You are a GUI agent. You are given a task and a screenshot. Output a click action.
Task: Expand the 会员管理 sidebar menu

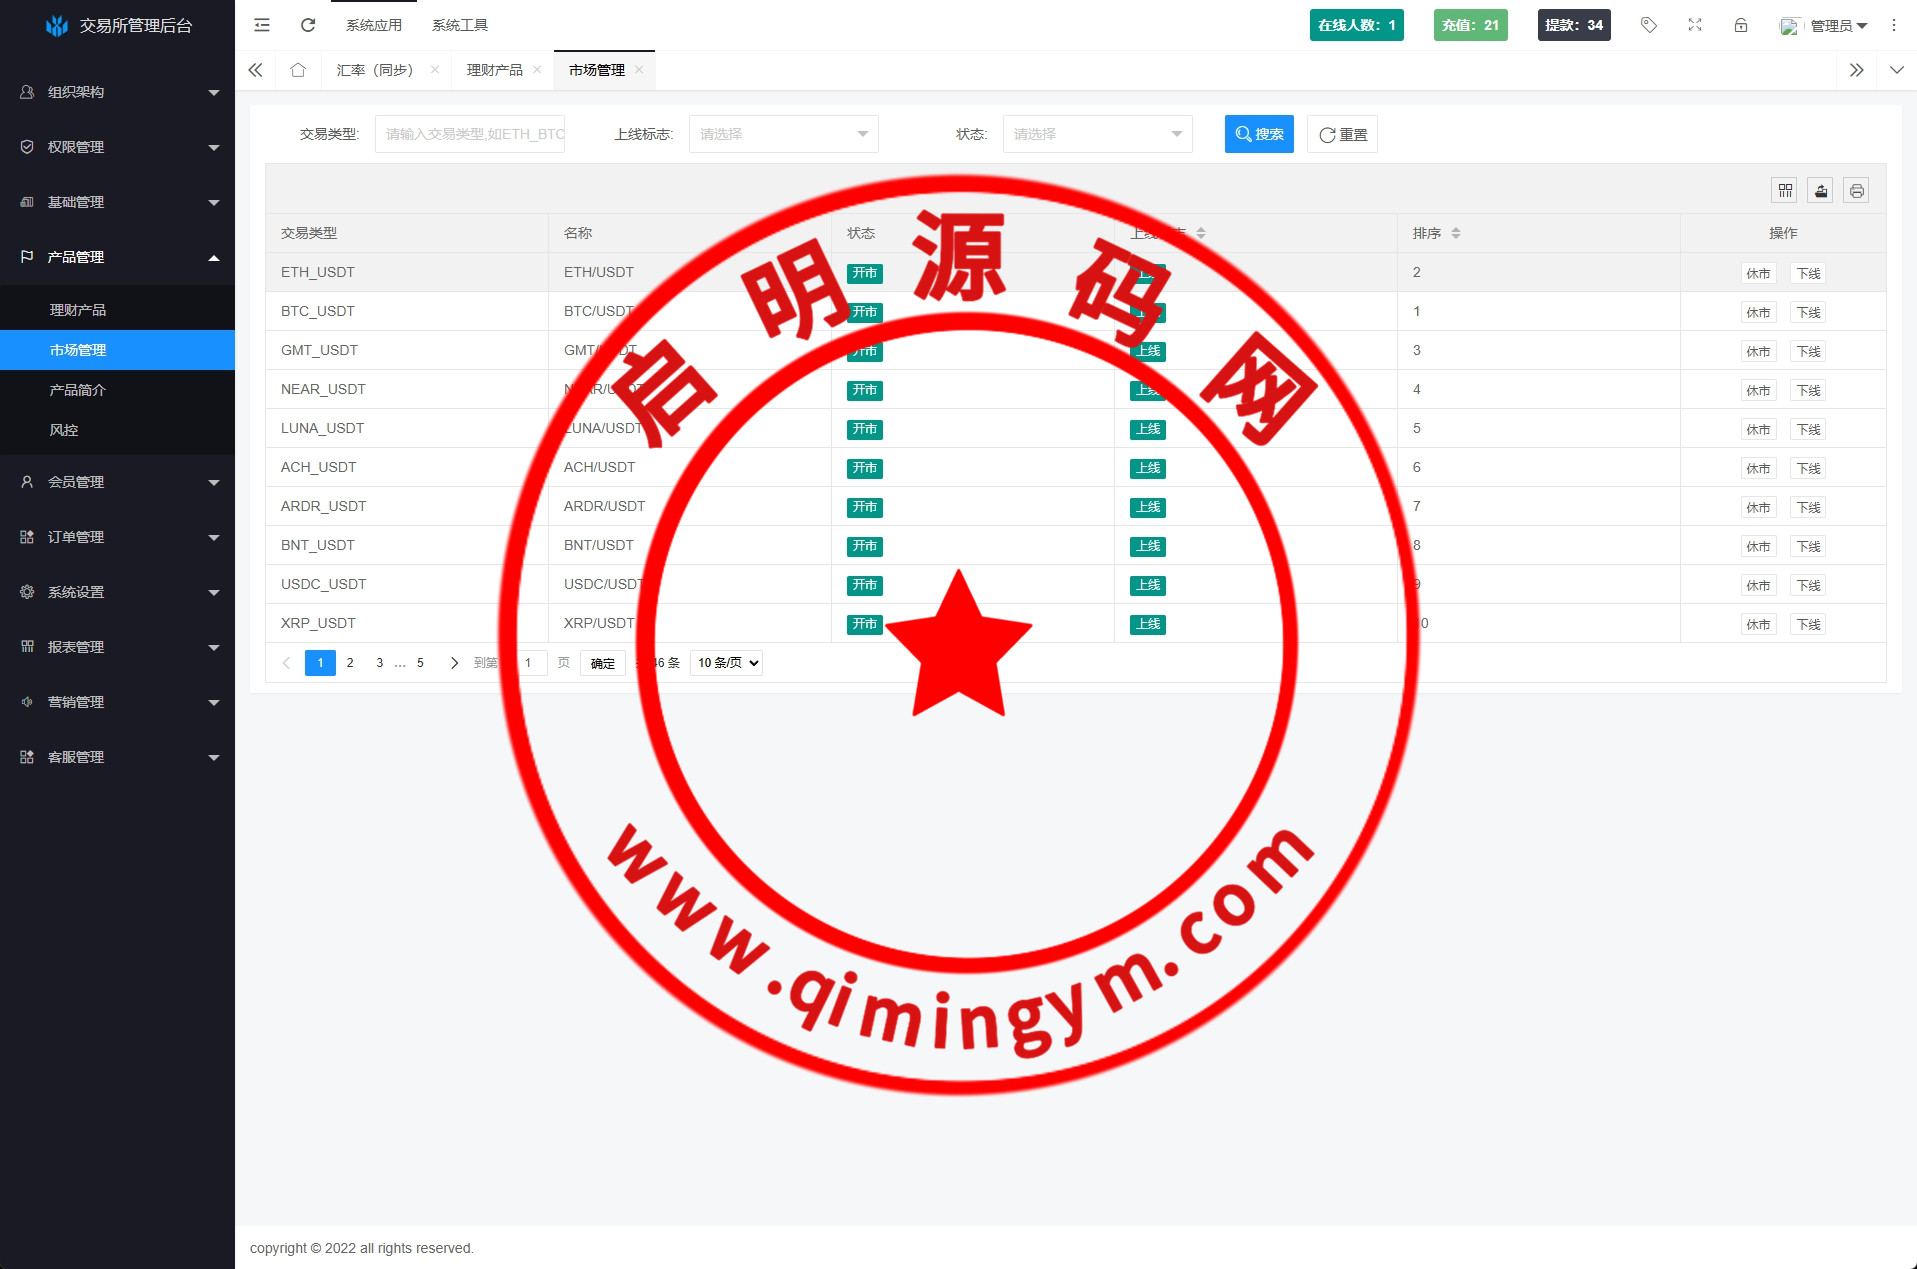pyautogui.click(x=117, y=482)
